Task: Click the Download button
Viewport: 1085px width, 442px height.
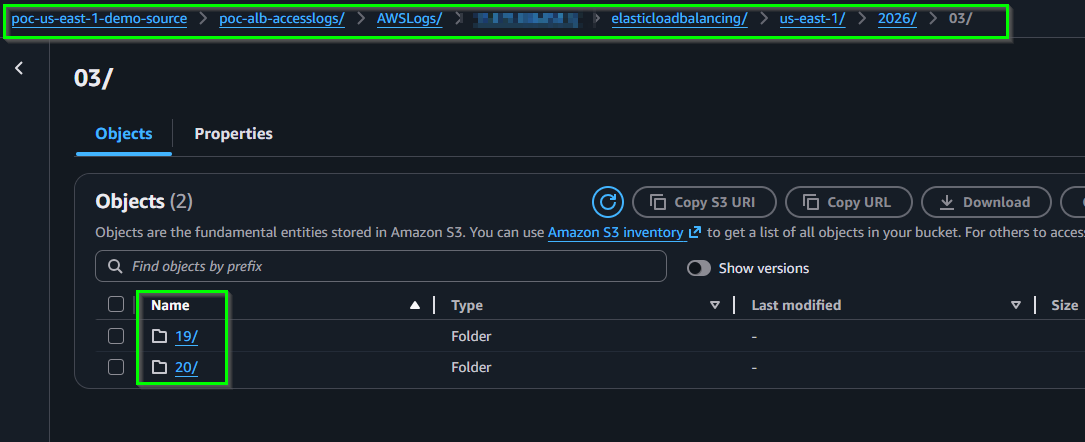Action: coord(986,203)
